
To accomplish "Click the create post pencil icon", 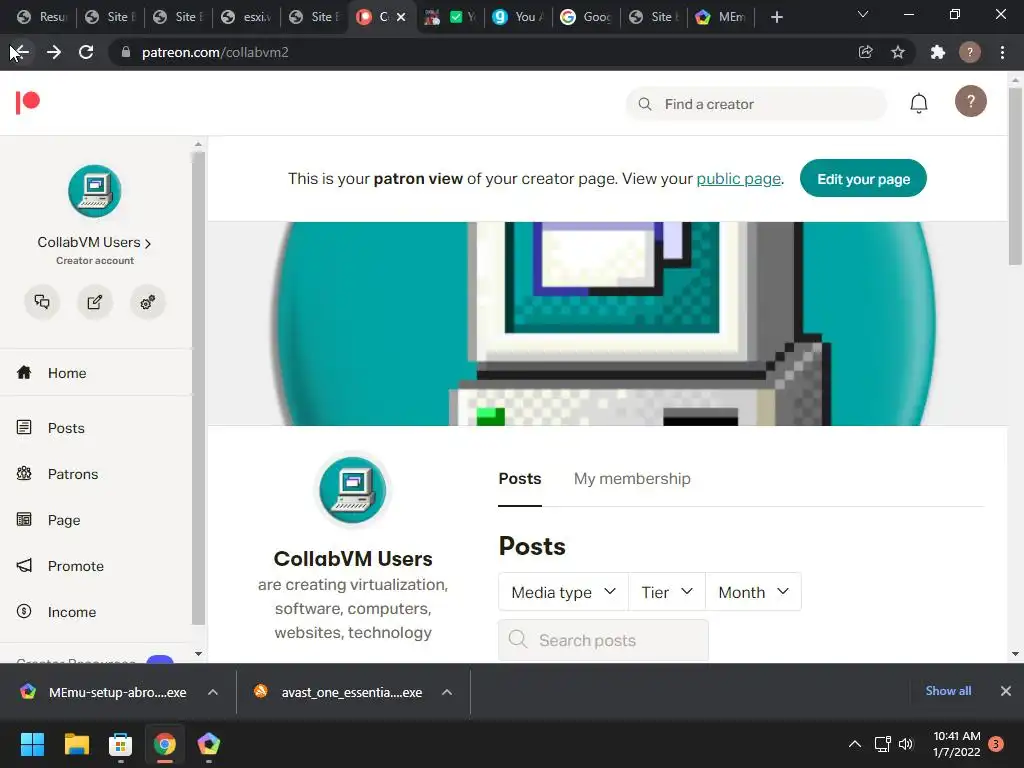I will point(95,302).
